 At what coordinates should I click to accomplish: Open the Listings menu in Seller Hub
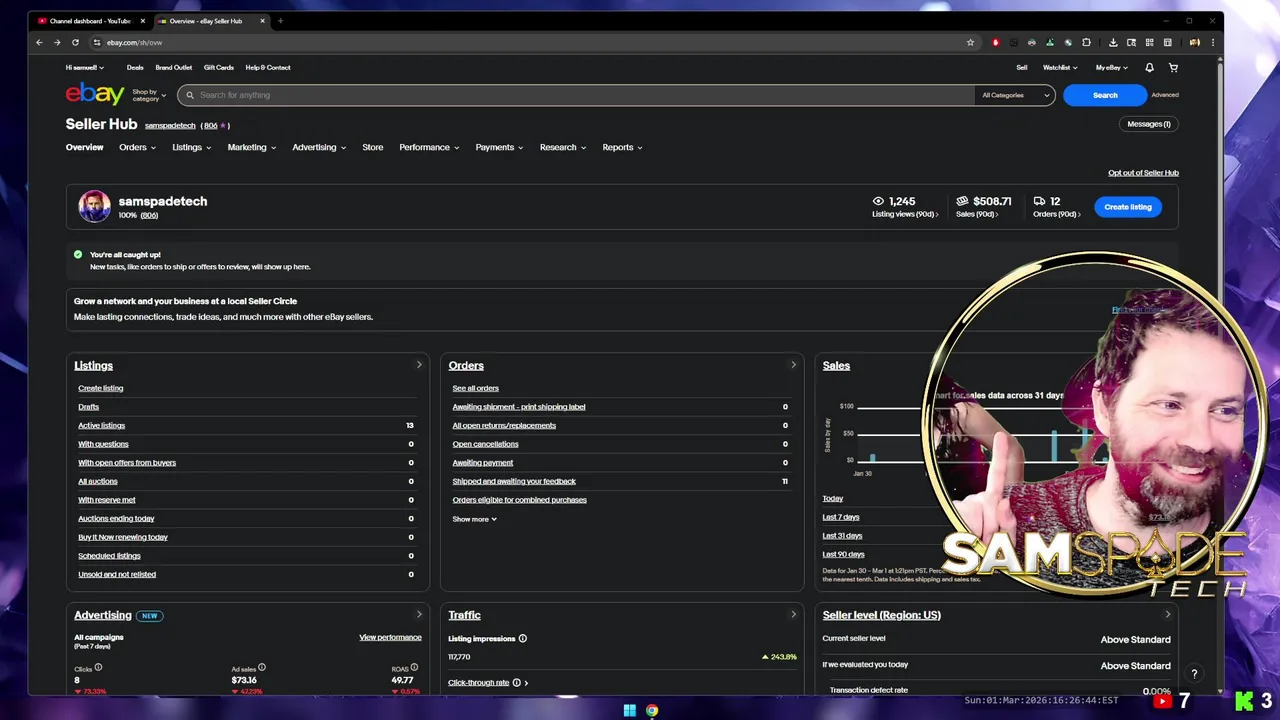[x=191, y=147]
